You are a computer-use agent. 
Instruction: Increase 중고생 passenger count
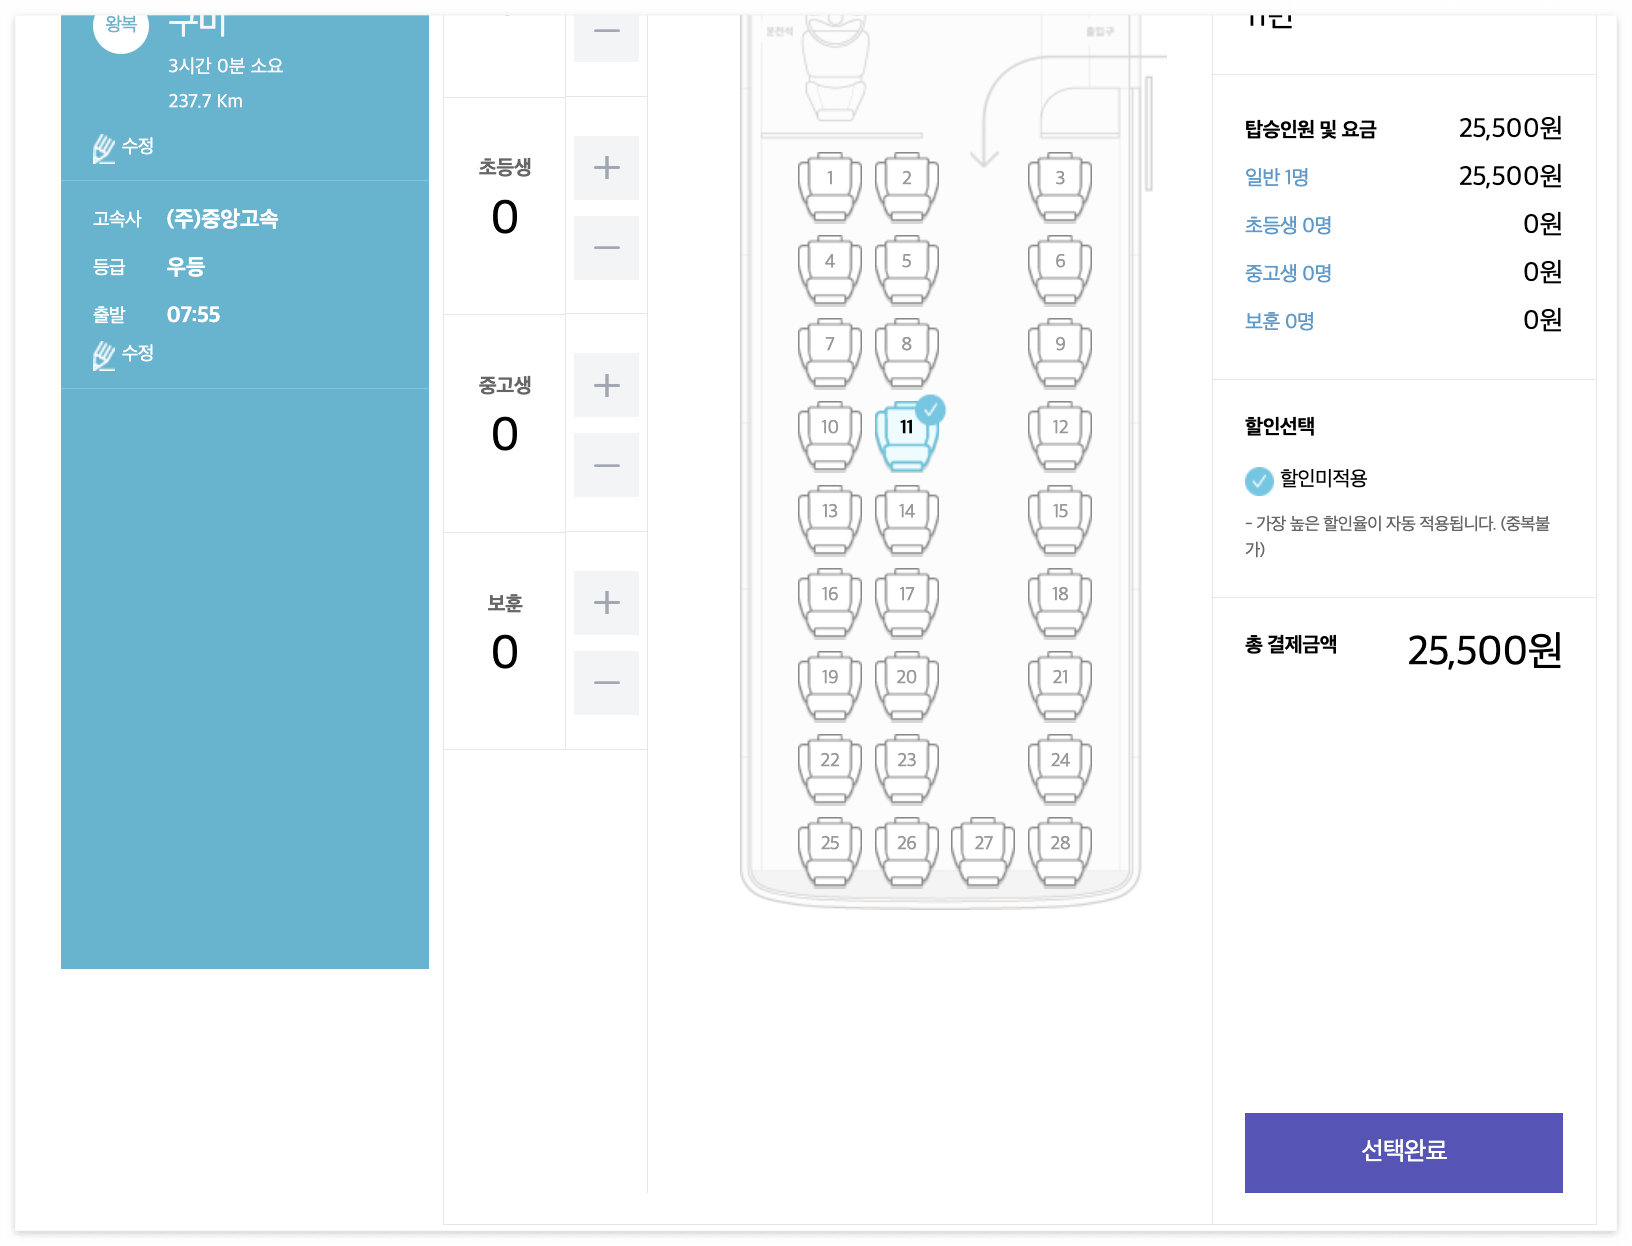pos(606,385)
